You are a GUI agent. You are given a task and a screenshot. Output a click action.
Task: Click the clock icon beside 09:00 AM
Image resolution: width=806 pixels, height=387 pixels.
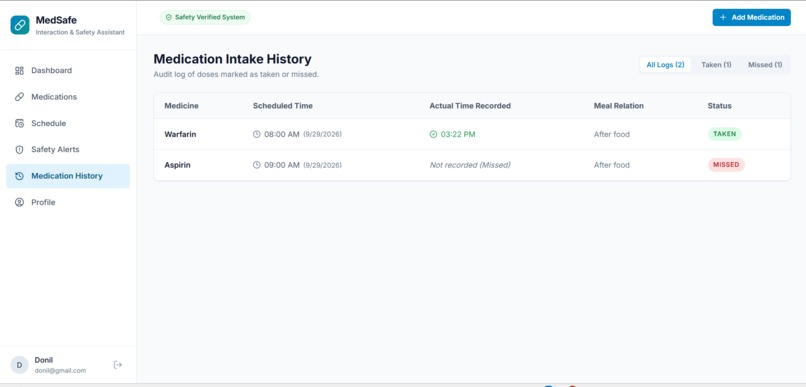click(257, 165)
